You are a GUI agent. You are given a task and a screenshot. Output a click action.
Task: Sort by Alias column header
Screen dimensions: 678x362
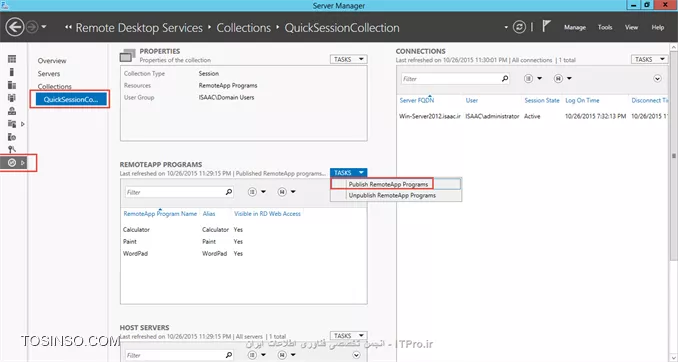pyautogui.click(x=209, y=214)
